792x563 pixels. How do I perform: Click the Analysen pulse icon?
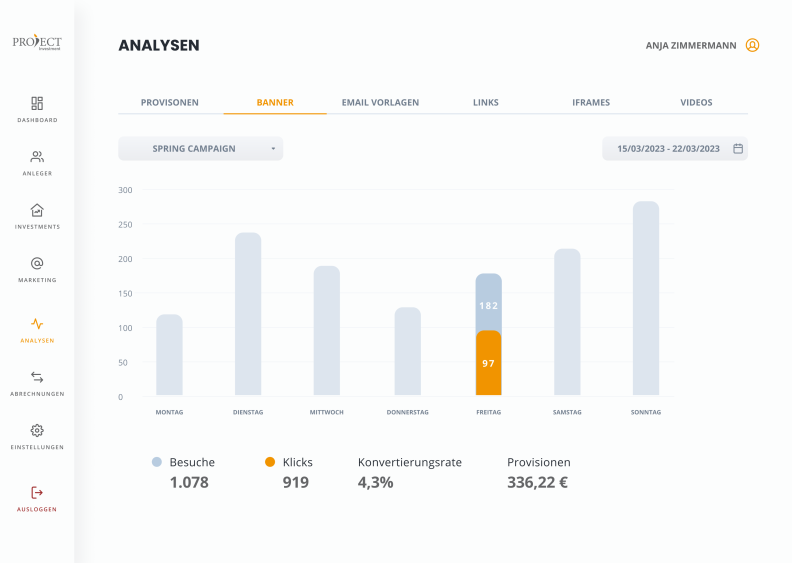click(37, 324)
